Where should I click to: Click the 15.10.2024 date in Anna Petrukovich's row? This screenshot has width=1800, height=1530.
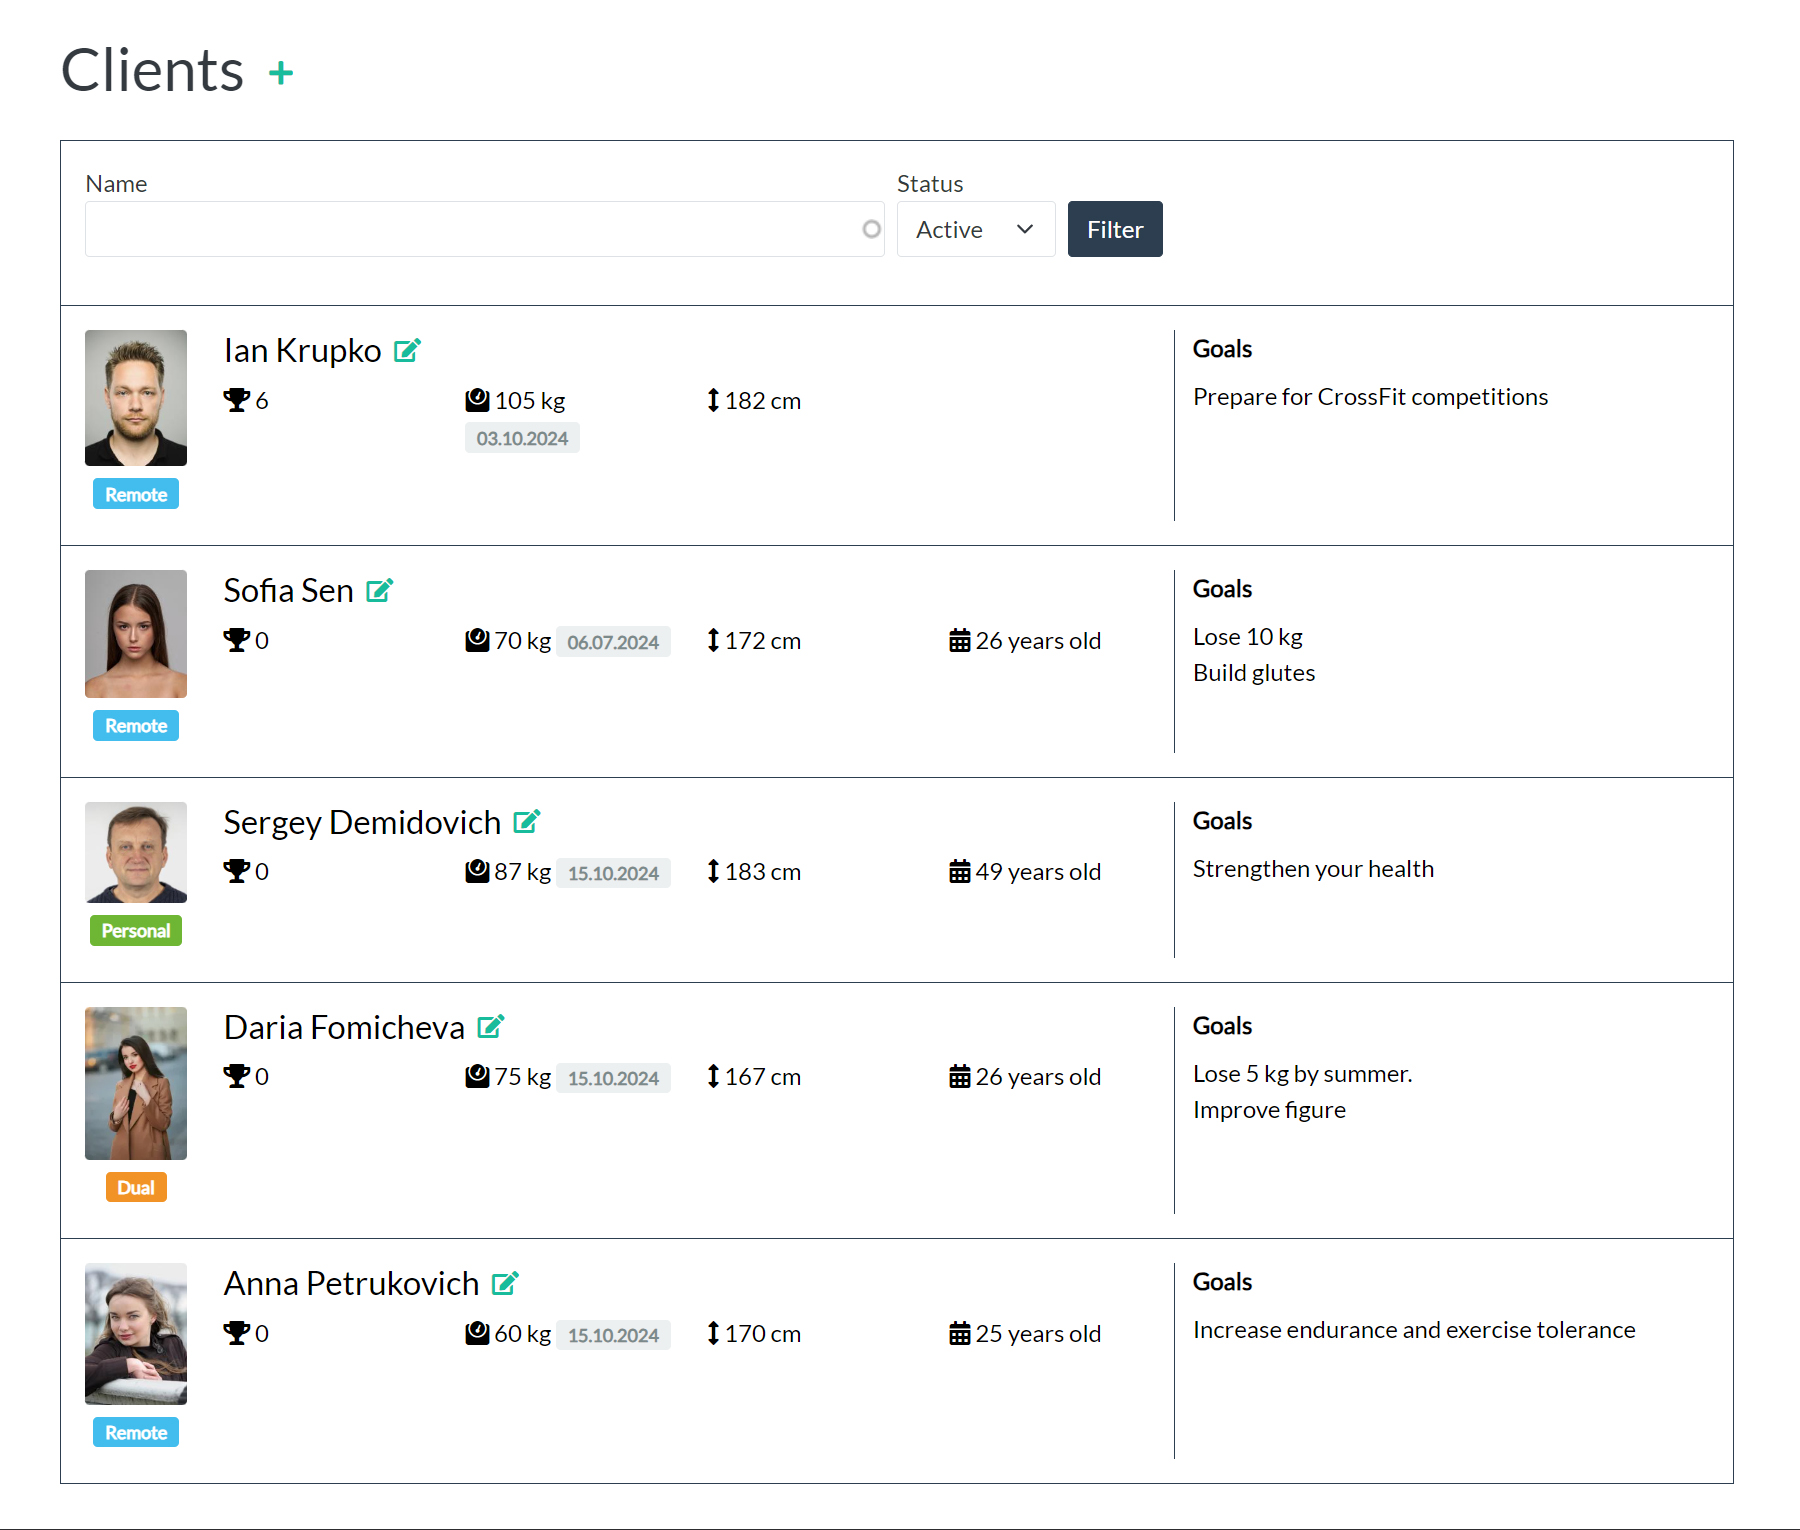tap(613, 1335)
